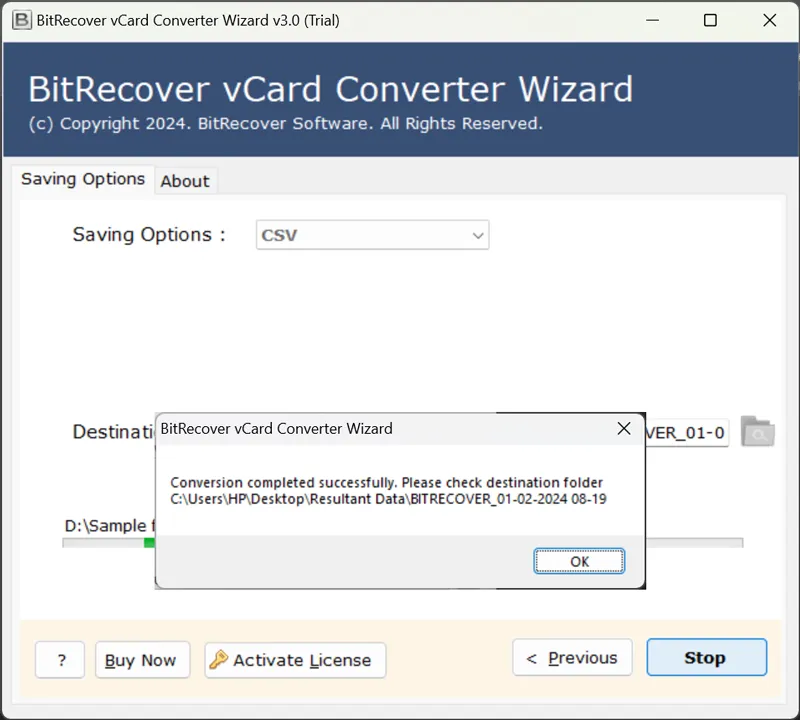Click the BitRecover app icon in title bar
Viewport: 800px width, 720px height.
tap(22, 20)
